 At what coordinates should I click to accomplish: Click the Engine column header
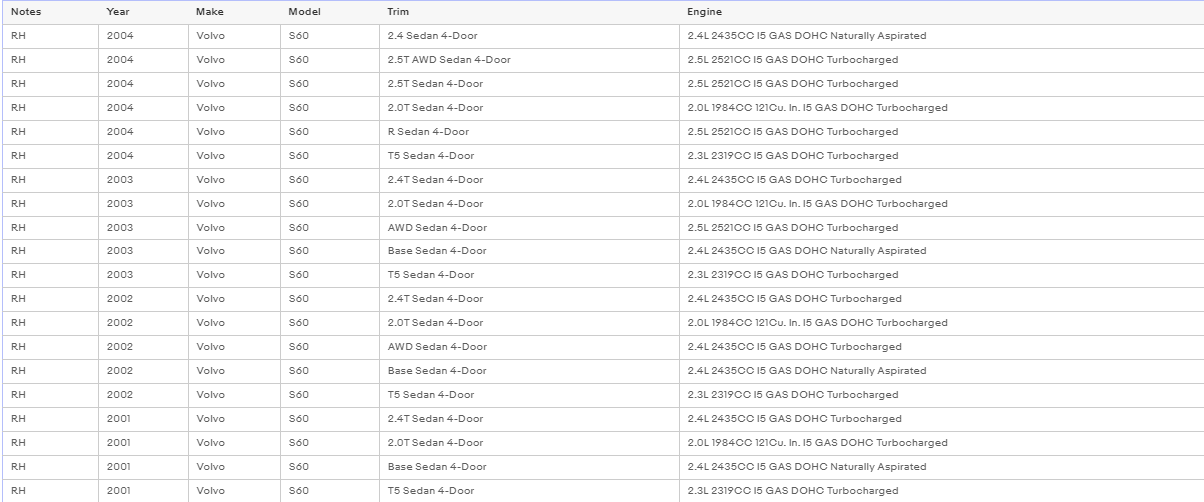click(x=942, y=12)
